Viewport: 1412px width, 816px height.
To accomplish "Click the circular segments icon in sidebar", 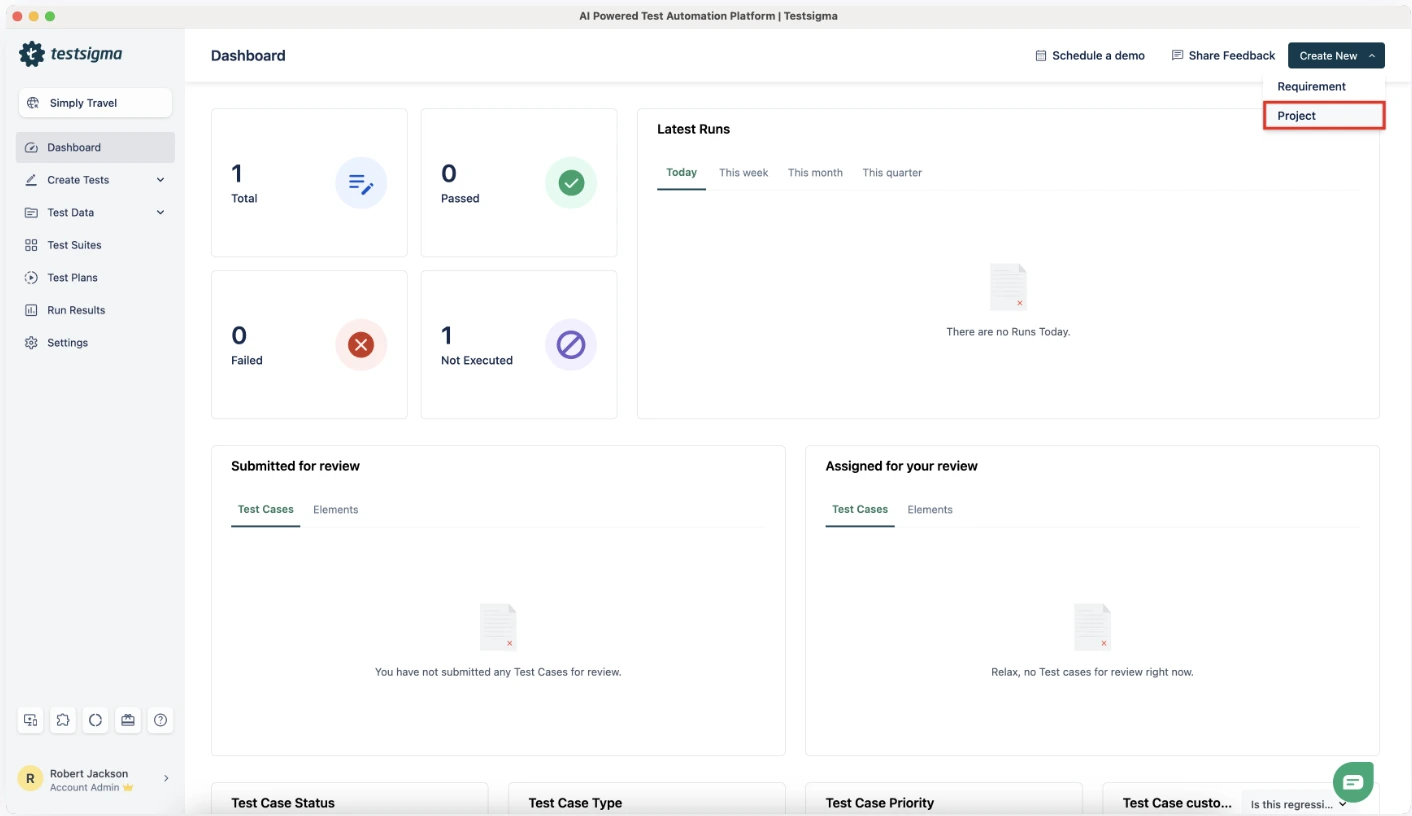I will click(95, 720).
